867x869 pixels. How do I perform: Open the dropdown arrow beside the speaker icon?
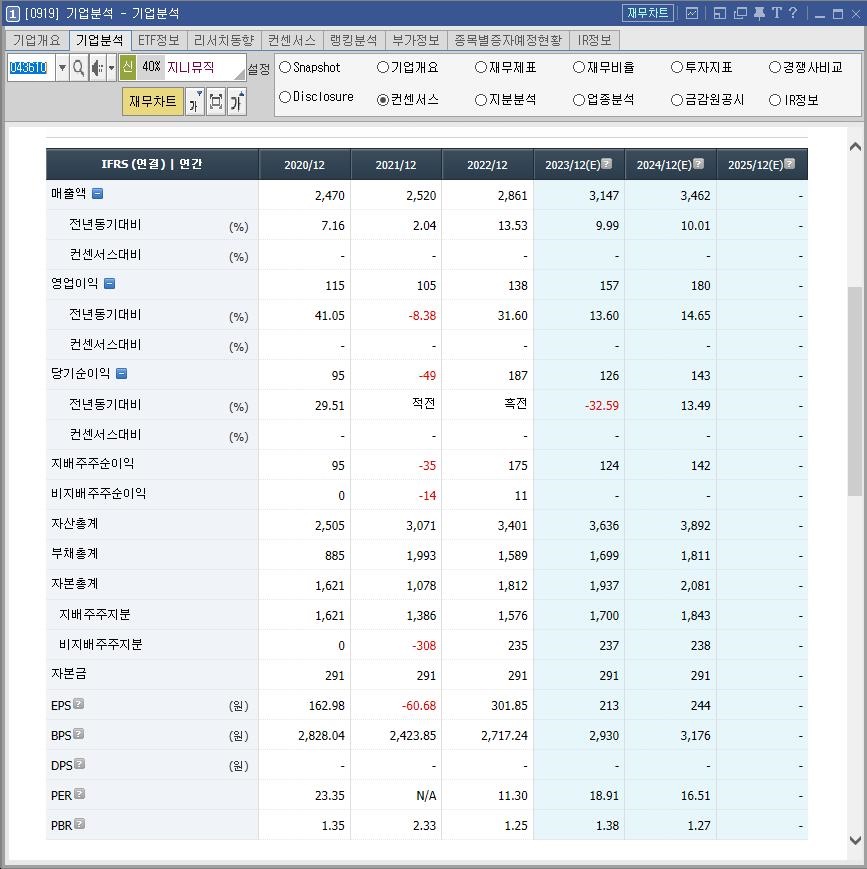(x=111, y=68)
